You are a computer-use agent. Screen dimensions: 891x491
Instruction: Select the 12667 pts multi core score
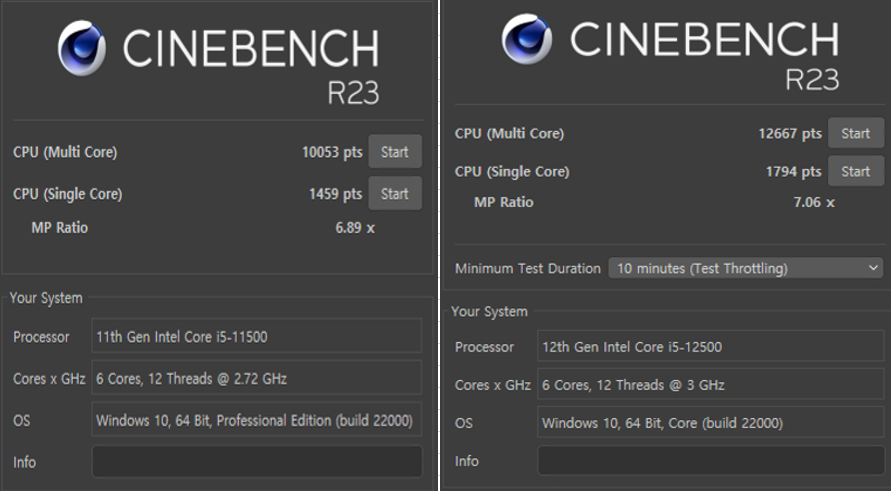tap(790, 134)
